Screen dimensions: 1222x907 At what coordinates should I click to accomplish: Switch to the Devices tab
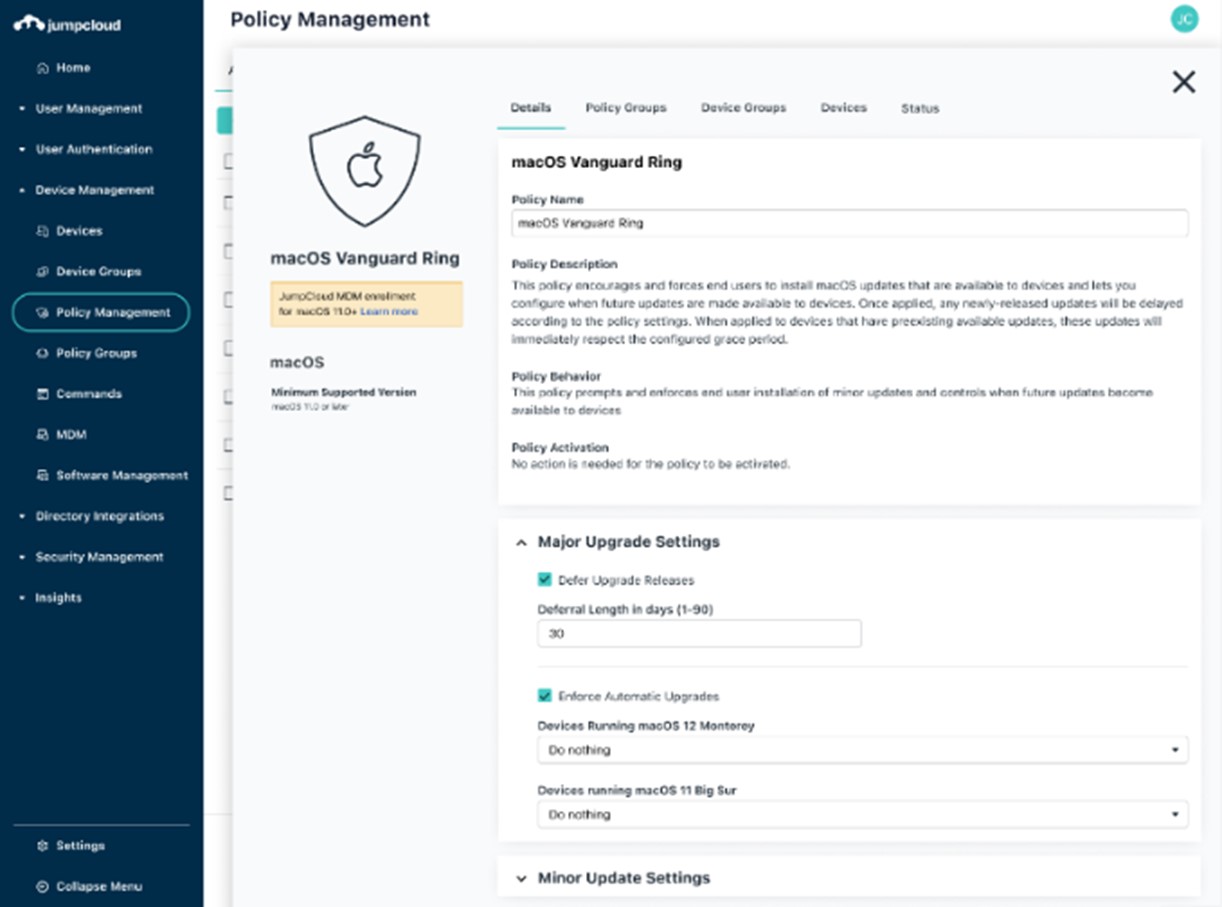click(844, 108)
